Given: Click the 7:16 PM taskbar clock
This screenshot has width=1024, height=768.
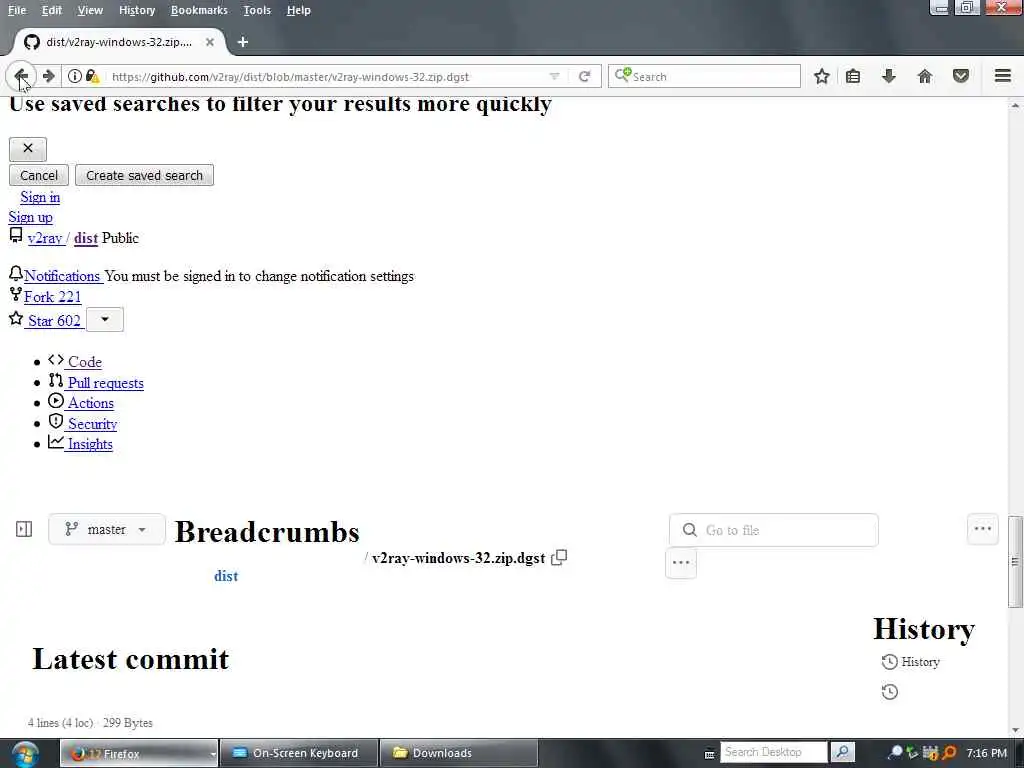Looking at the screenshot, I should pyautogui.click(x=986, y=753).
